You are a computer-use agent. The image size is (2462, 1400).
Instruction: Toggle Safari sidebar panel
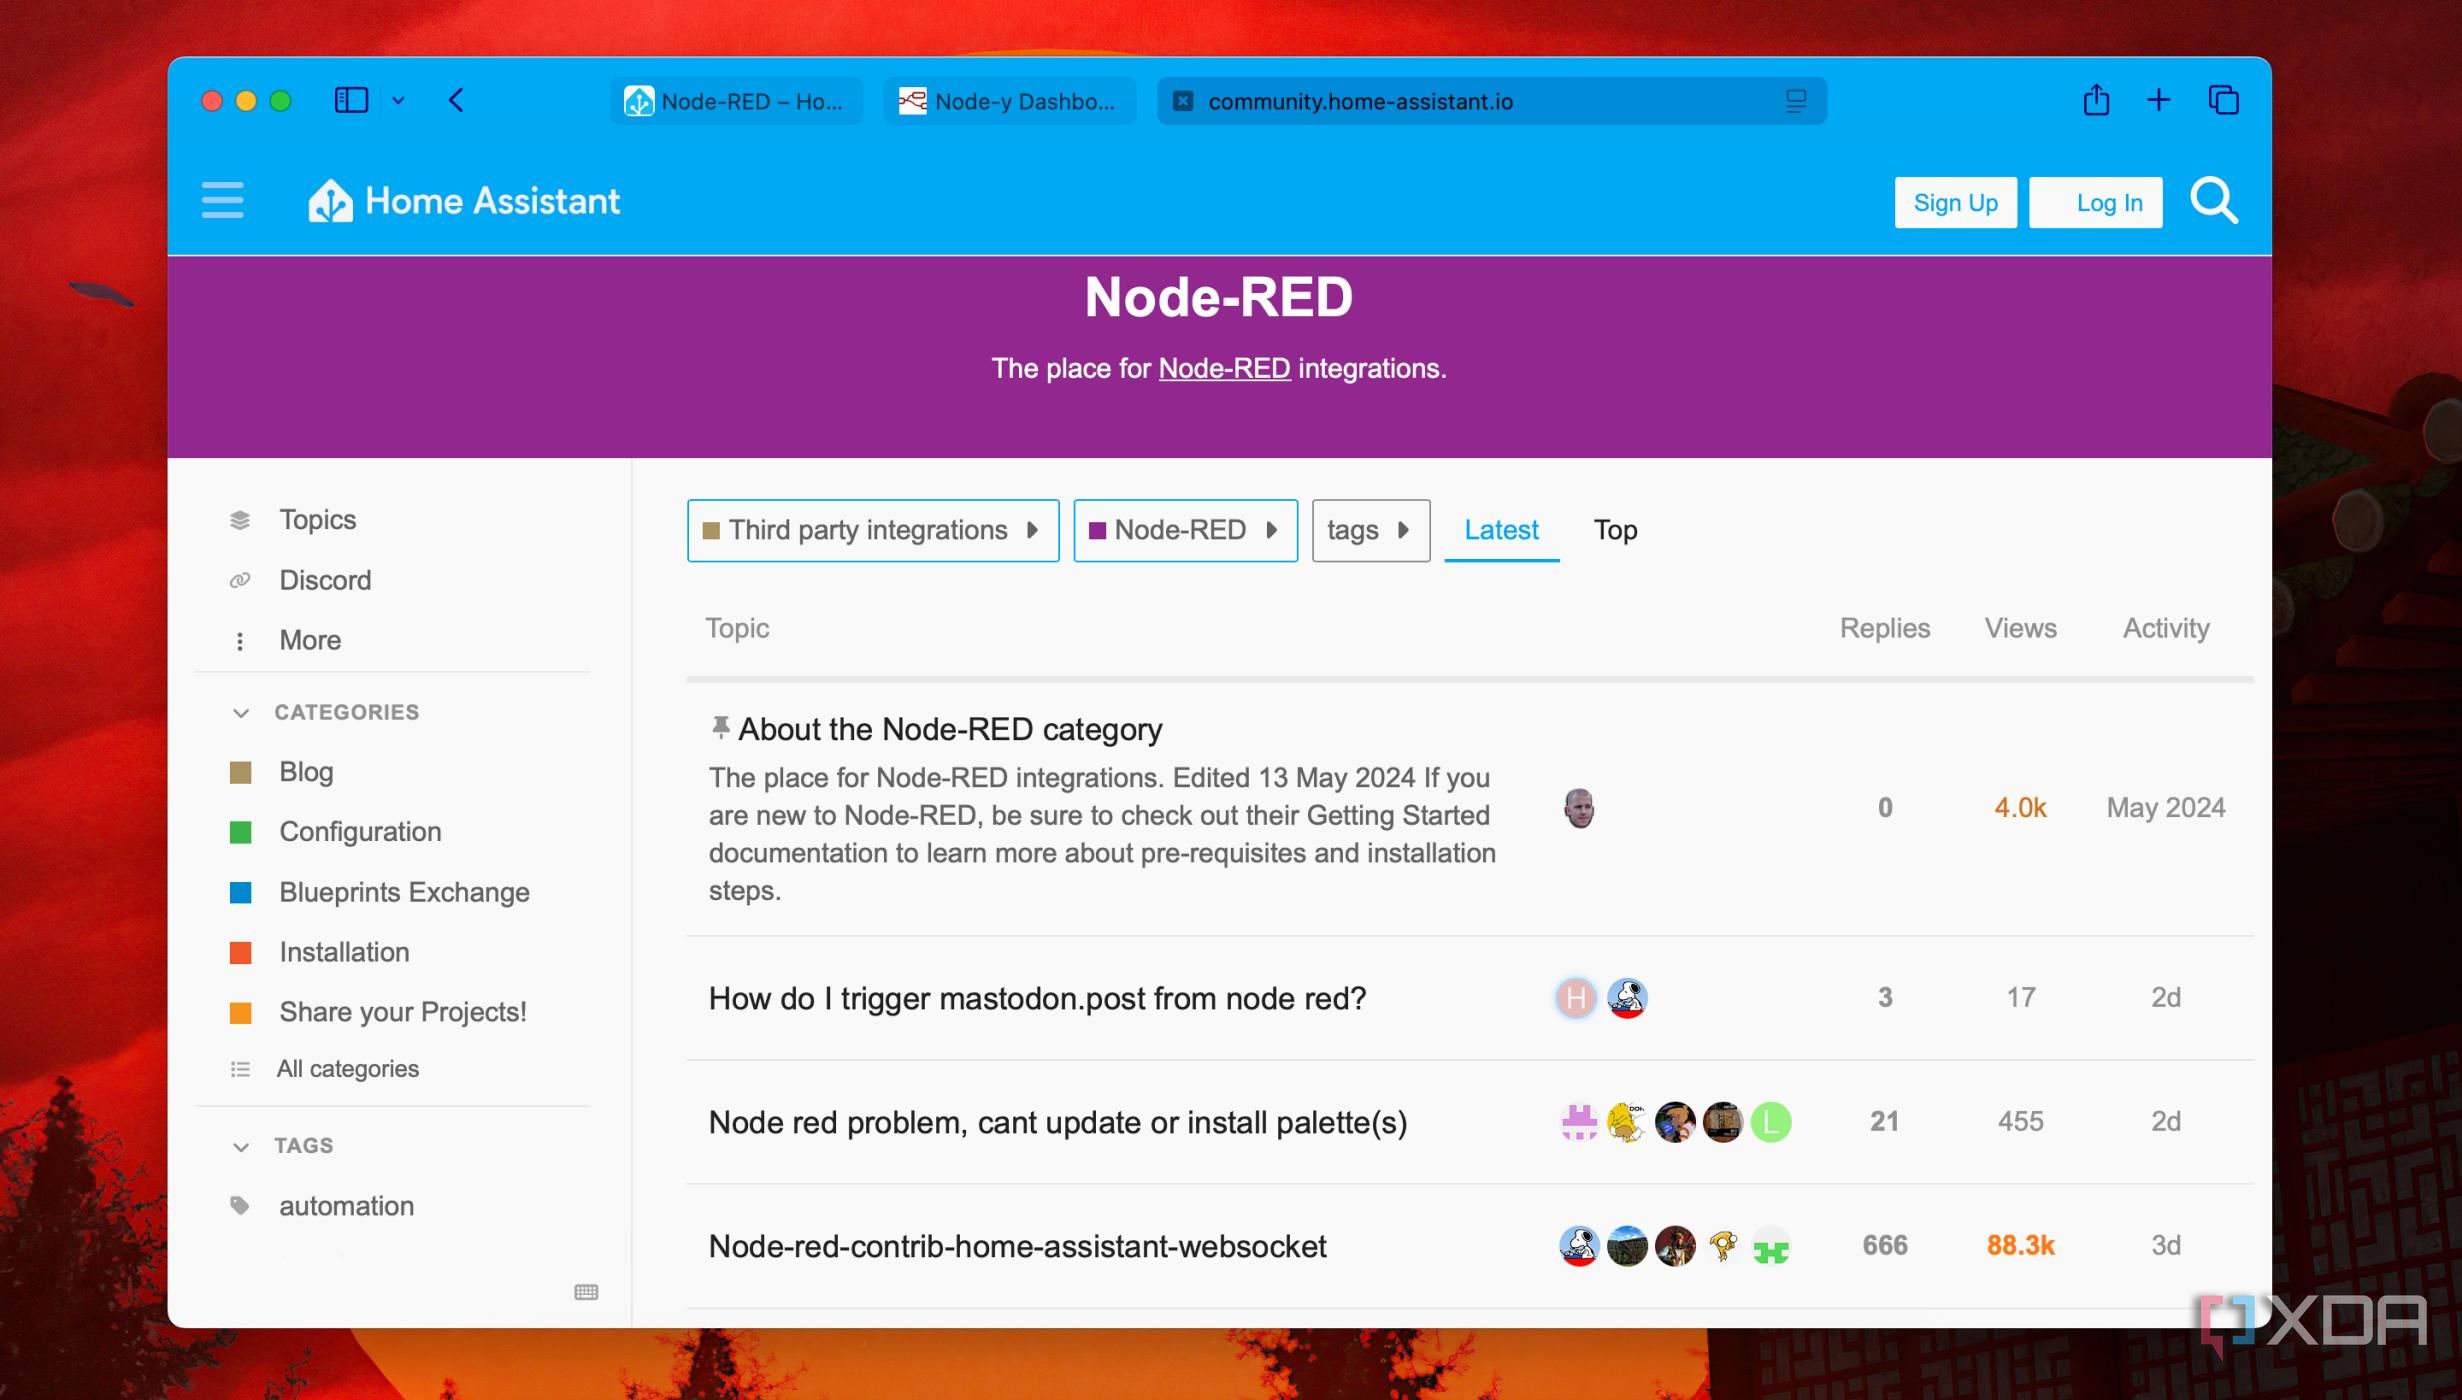click(351, 101)
